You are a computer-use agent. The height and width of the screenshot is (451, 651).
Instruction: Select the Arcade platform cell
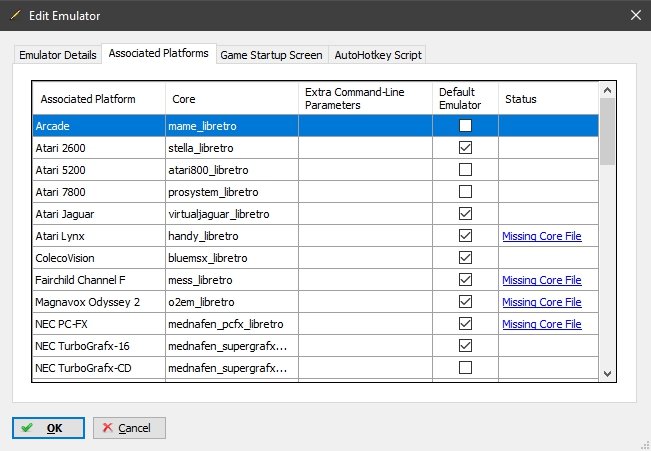(x=99, y=126)
